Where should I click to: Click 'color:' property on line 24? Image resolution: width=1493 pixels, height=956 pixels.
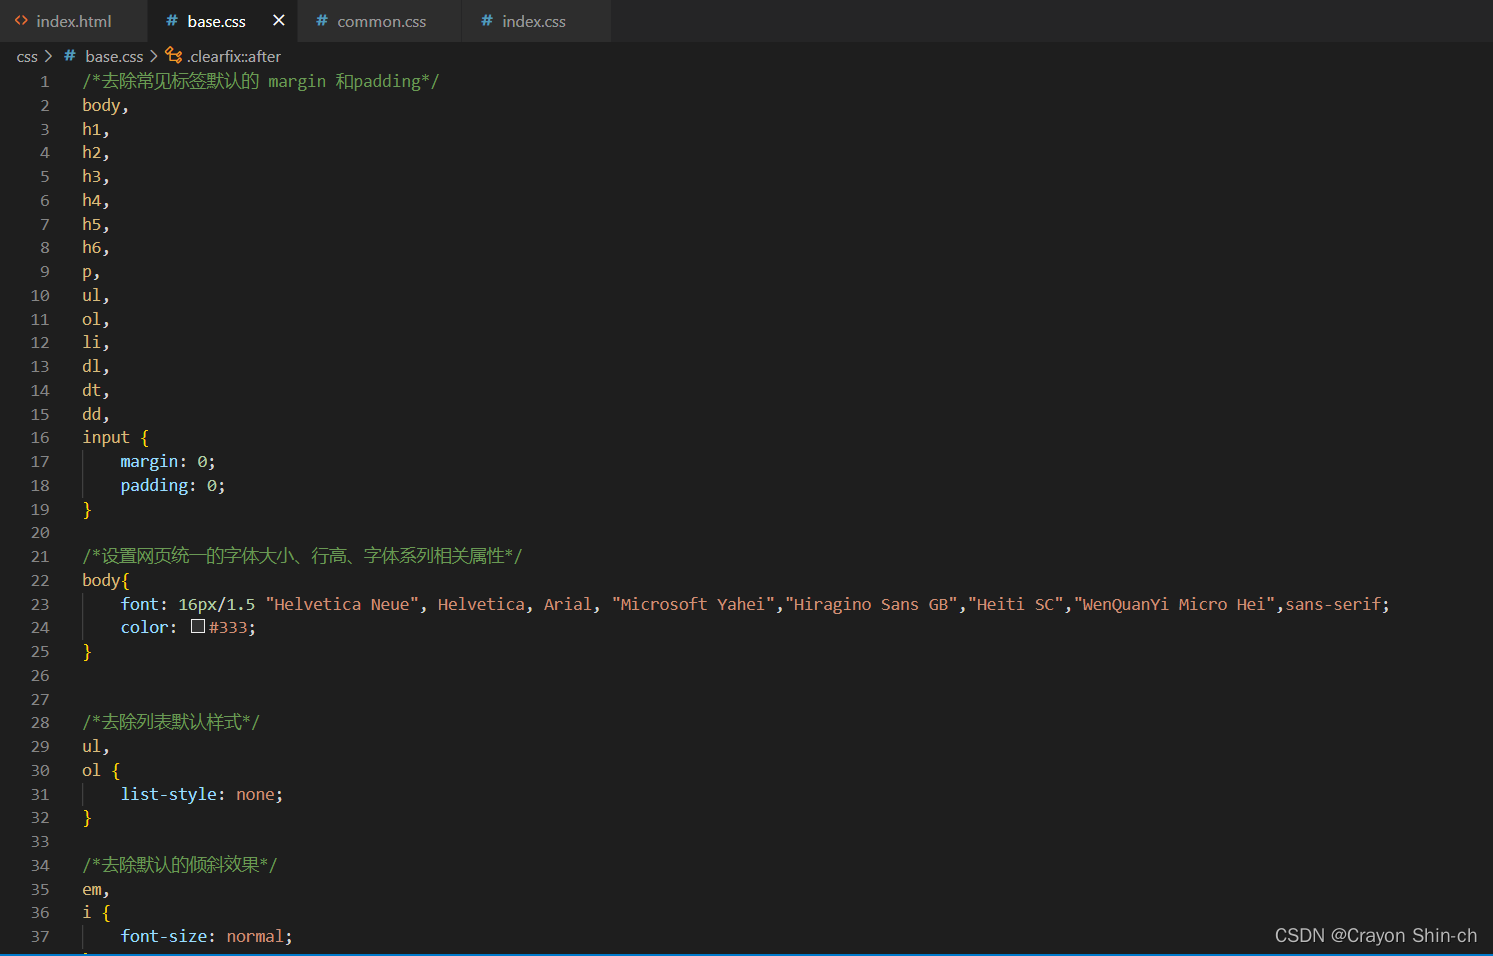tap(148, 628)
